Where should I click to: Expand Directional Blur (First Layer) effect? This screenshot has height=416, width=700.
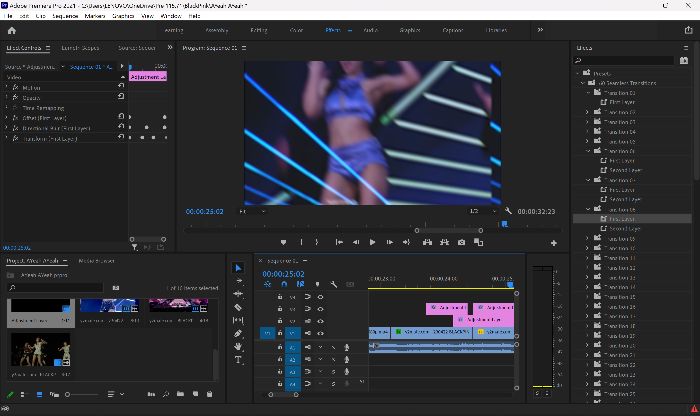6,128
